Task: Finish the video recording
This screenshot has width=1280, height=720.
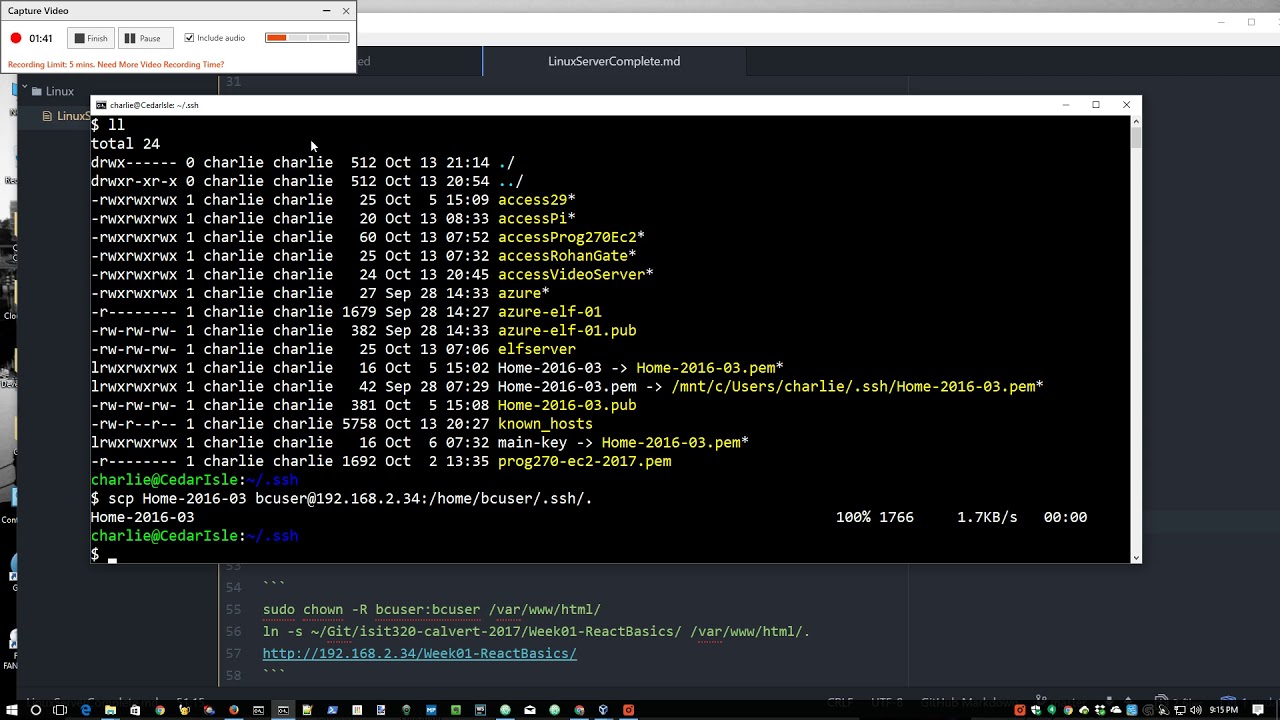Action: click(x=91, y=38)
